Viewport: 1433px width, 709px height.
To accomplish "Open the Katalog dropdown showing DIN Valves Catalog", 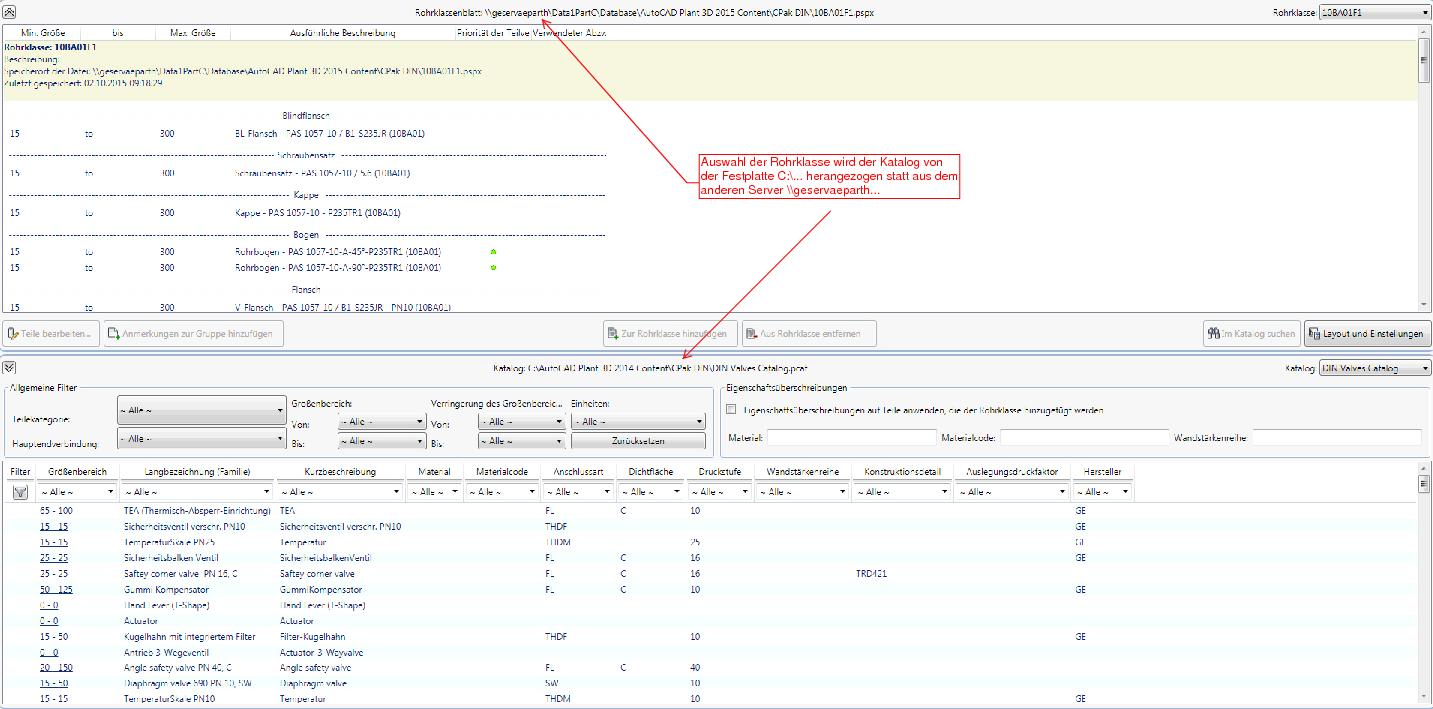I will (1375, 368).
